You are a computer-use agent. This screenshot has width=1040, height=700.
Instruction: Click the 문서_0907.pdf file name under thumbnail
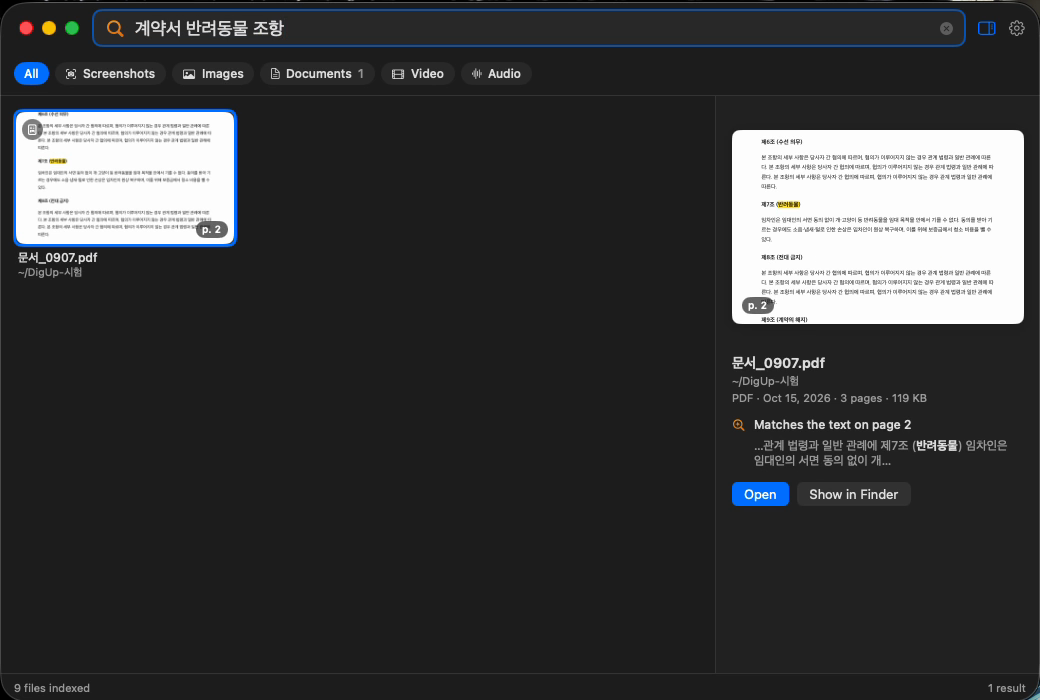pyautogui.click(x=58, y=257)
